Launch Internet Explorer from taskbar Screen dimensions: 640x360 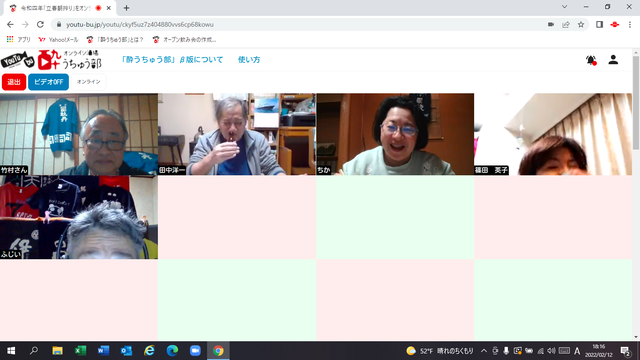149,351
